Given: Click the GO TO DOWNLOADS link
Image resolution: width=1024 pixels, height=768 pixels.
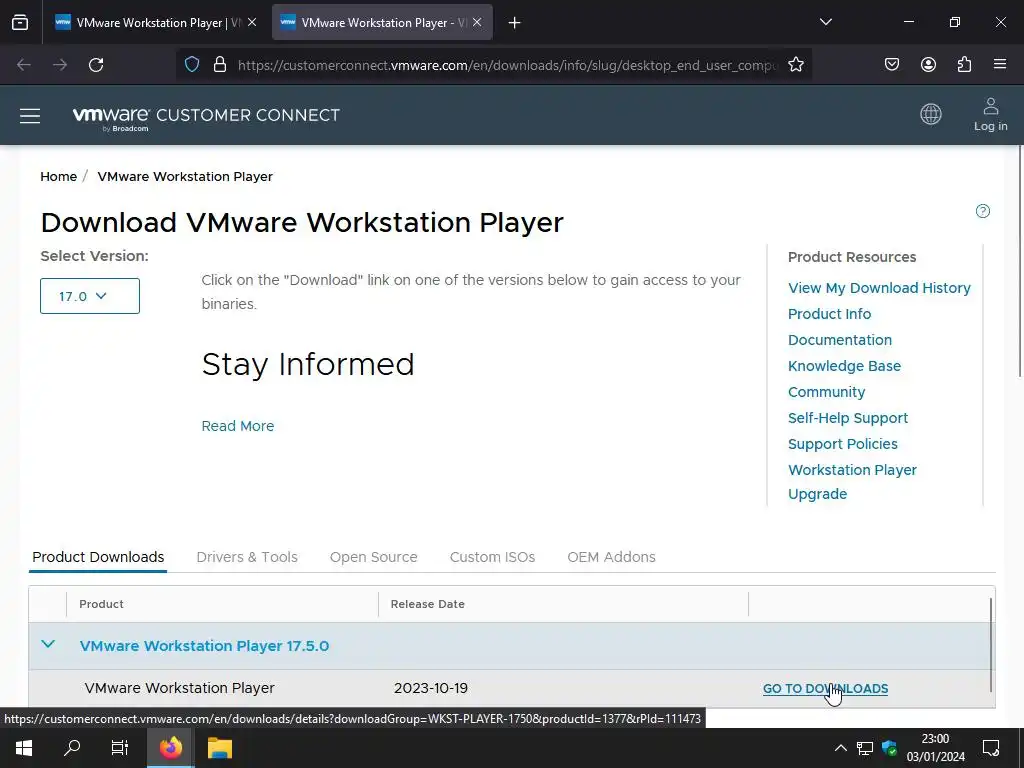Looking at the screenshot, I should pos(825,688).
